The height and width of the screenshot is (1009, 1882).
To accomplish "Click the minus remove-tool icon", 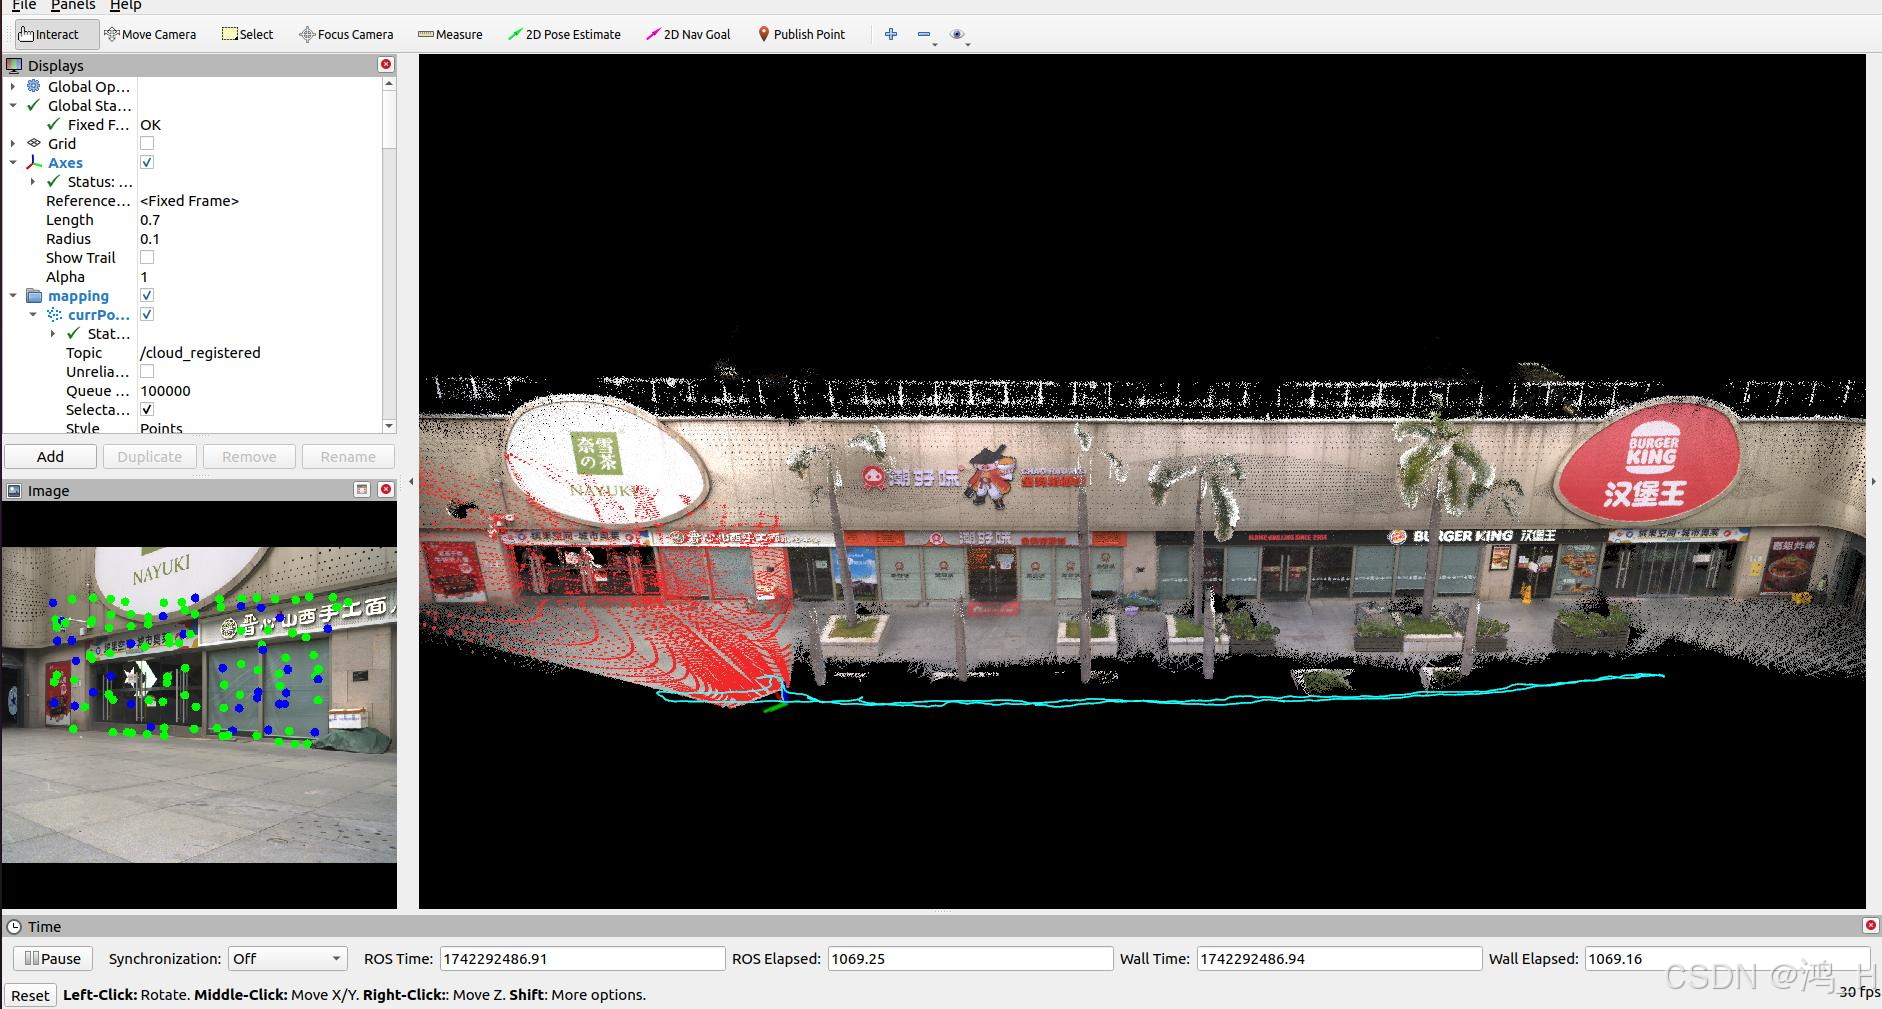I will click(x=924, y=35).
